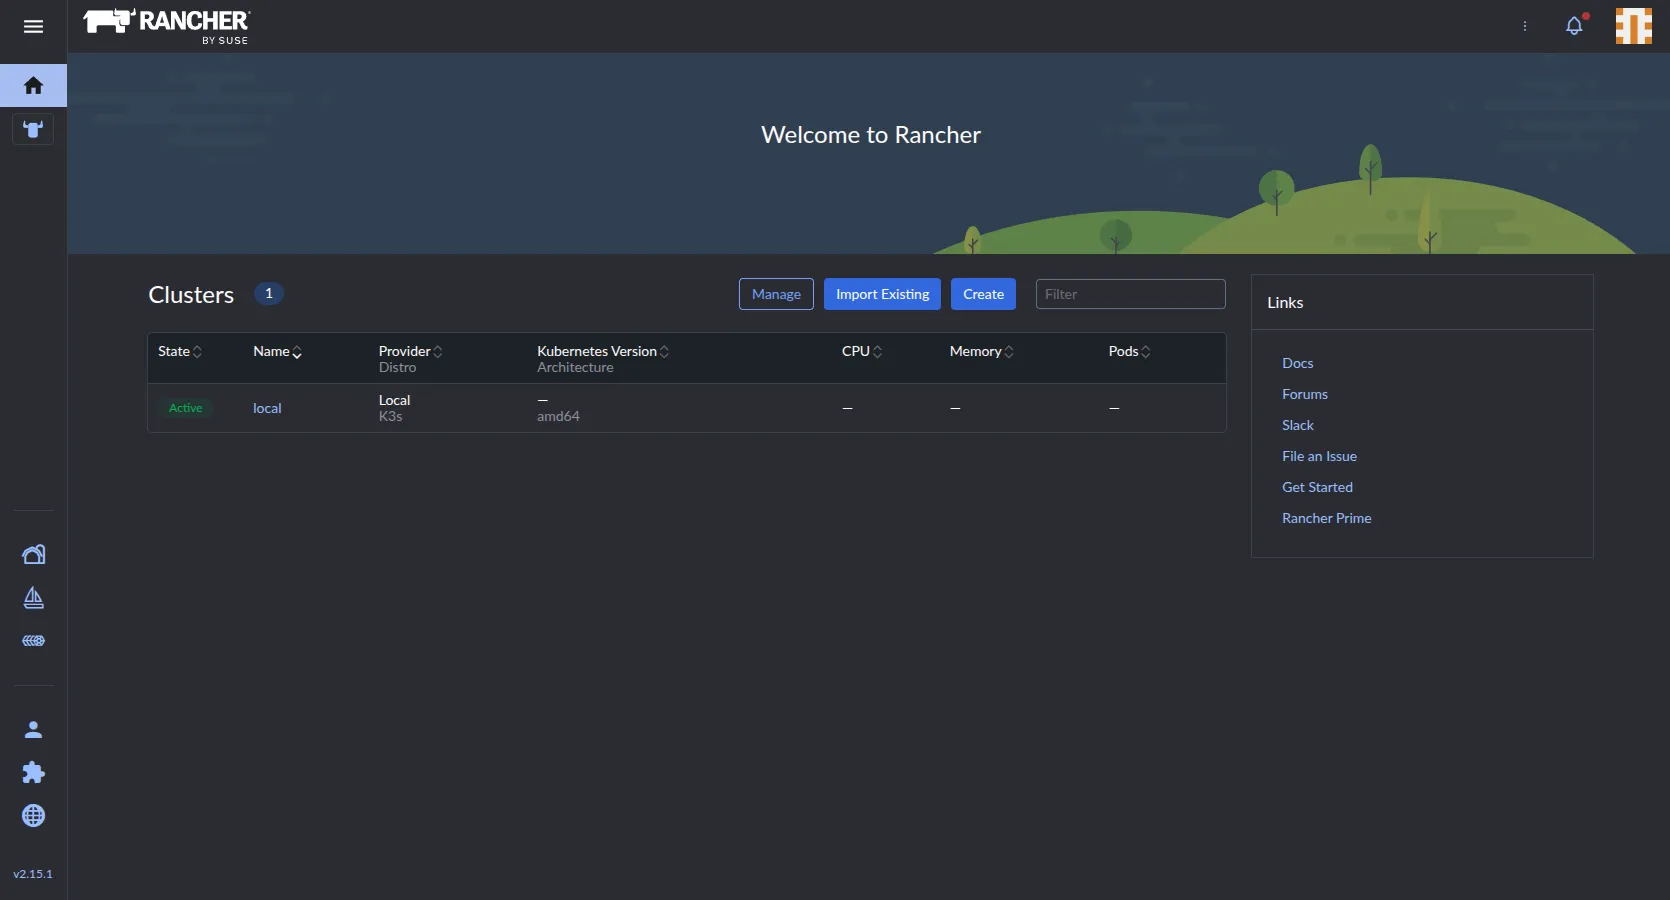Open the local cluster bull icon

coord(33,129)
